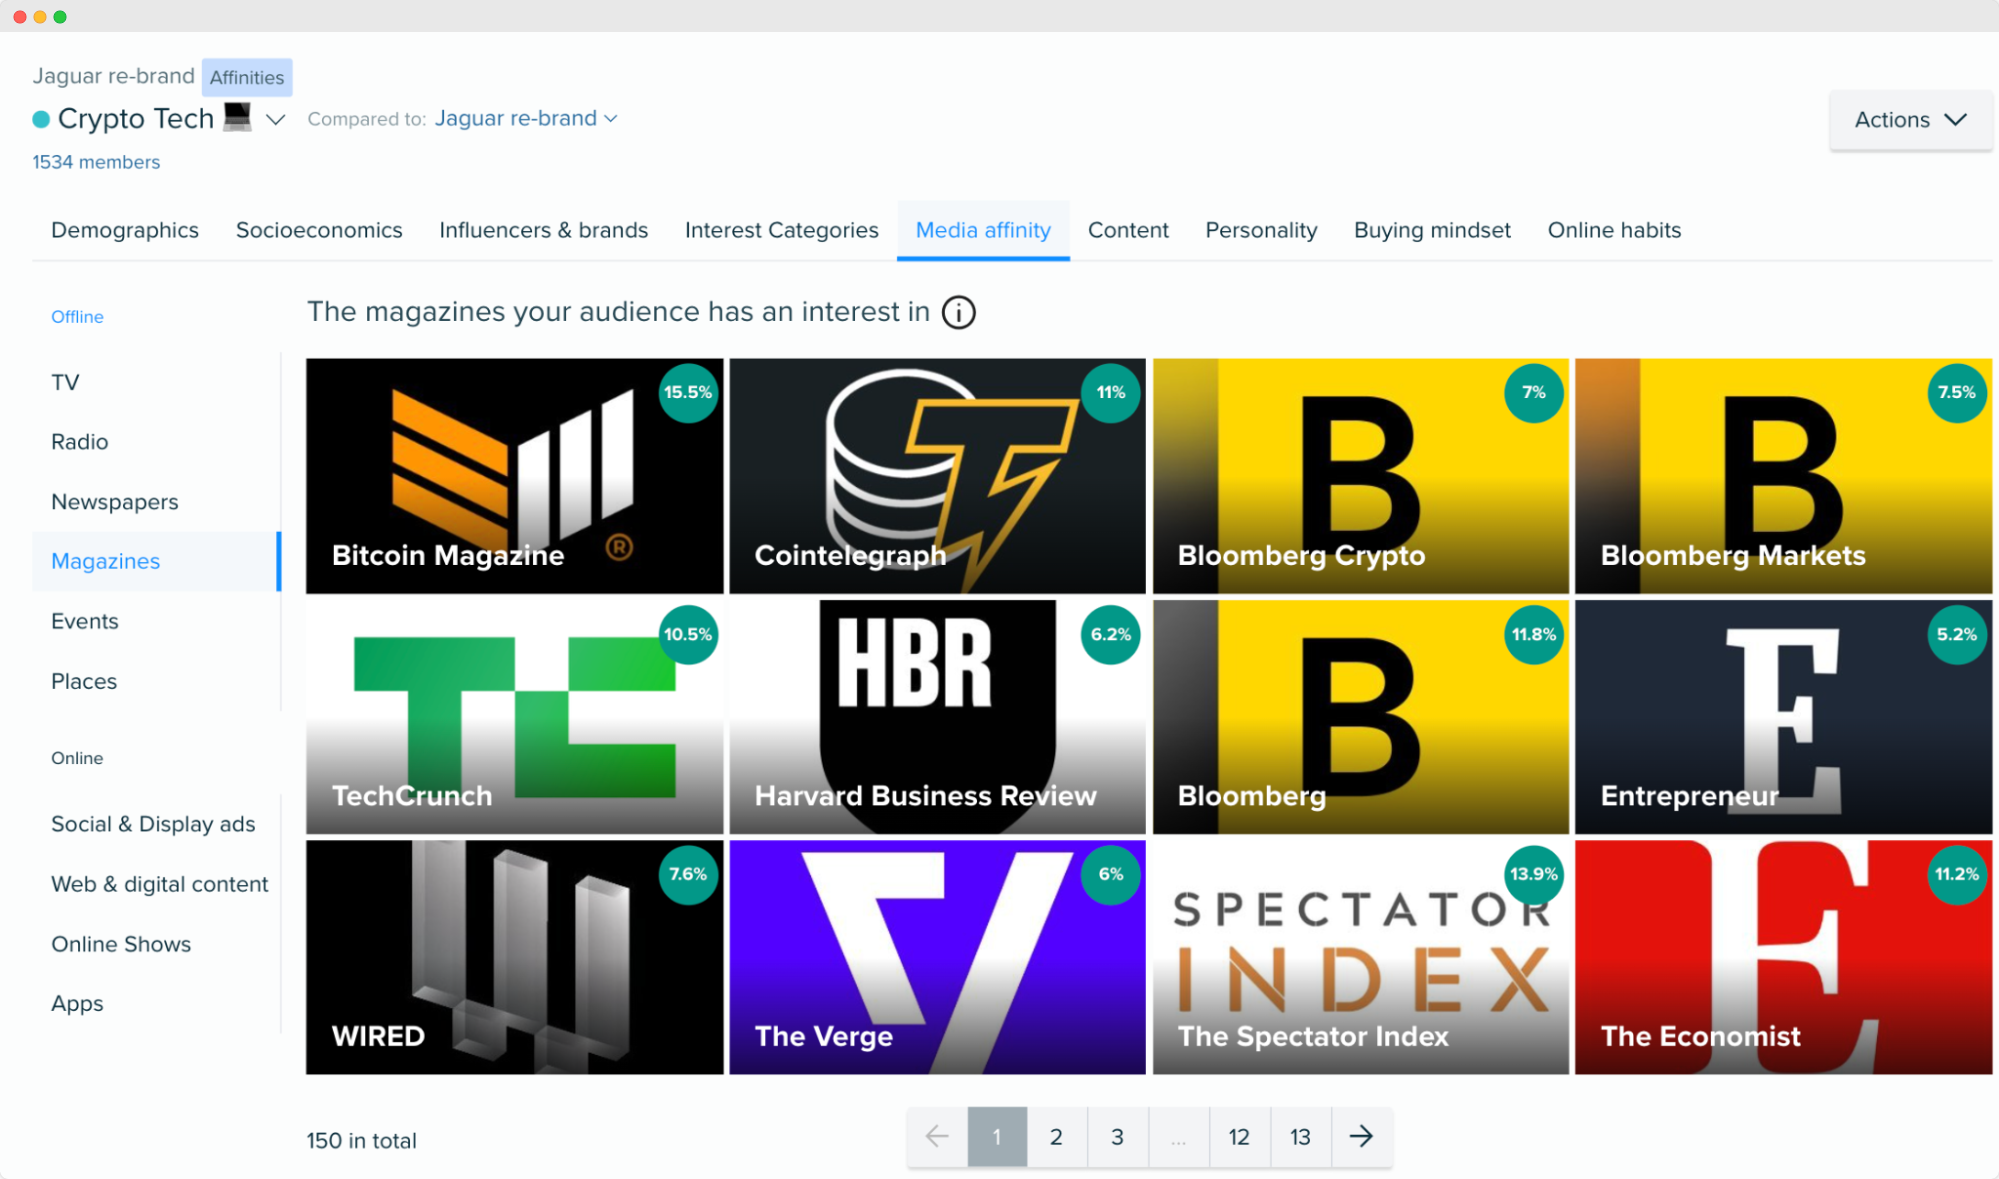Click the Magazines sidebar item

105,560
